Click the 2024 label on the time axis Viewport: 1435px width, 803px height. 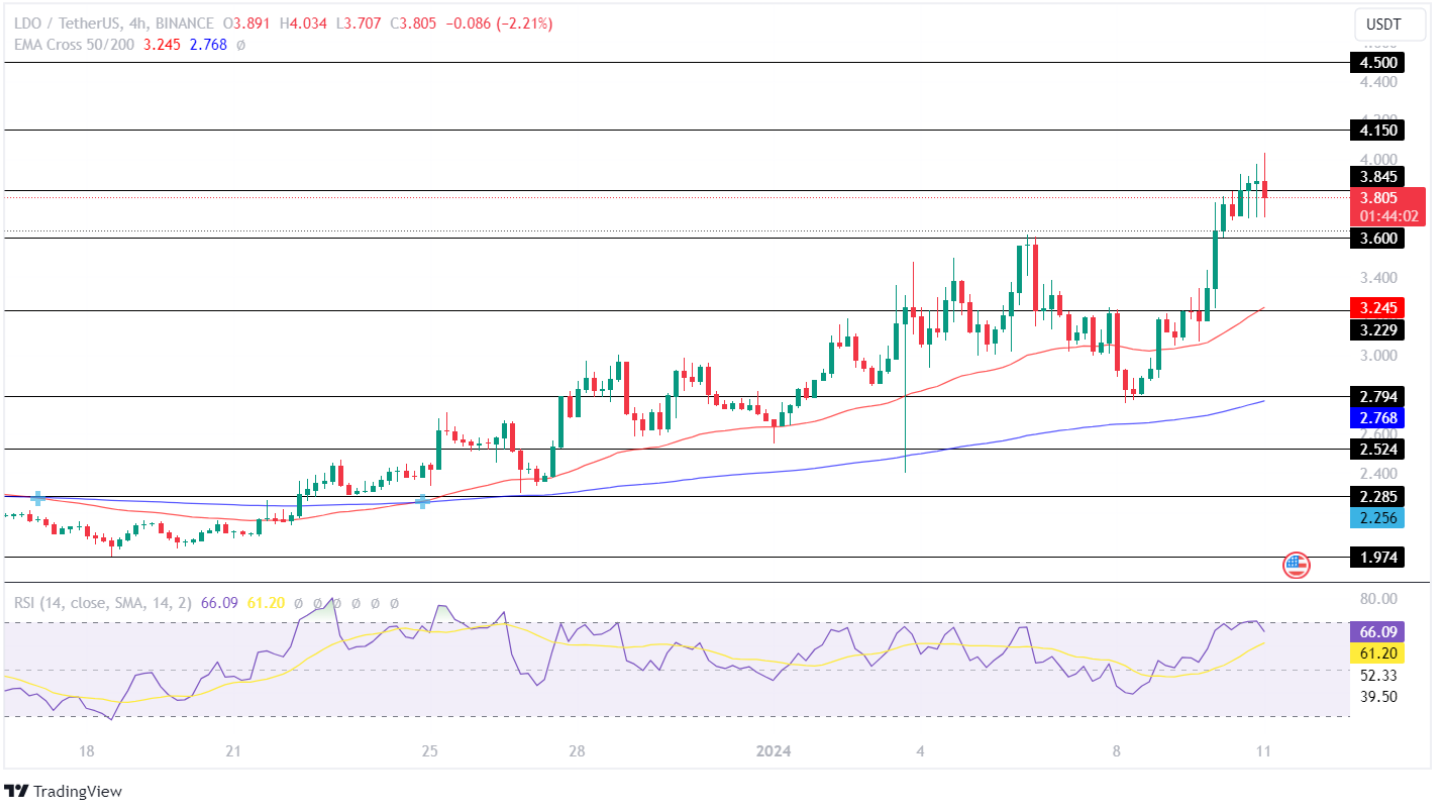773,748
